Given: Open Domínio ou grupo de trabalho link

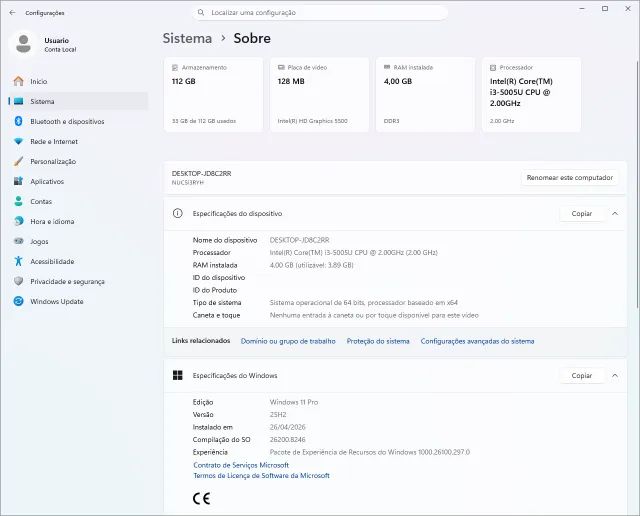Looking at the screenshot, I should click(288, 341).
